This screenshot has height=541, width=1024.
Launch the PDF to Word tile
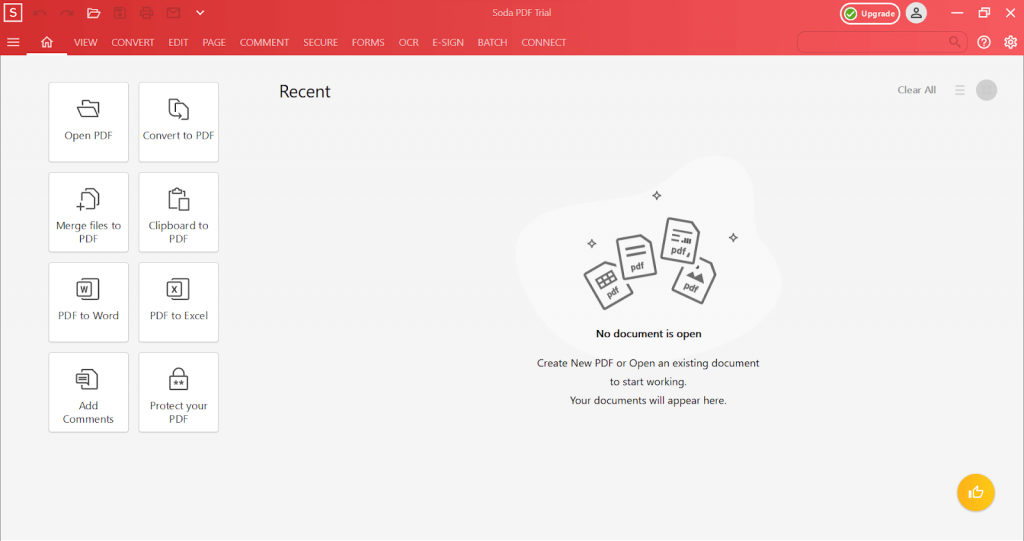click(88, 303)
